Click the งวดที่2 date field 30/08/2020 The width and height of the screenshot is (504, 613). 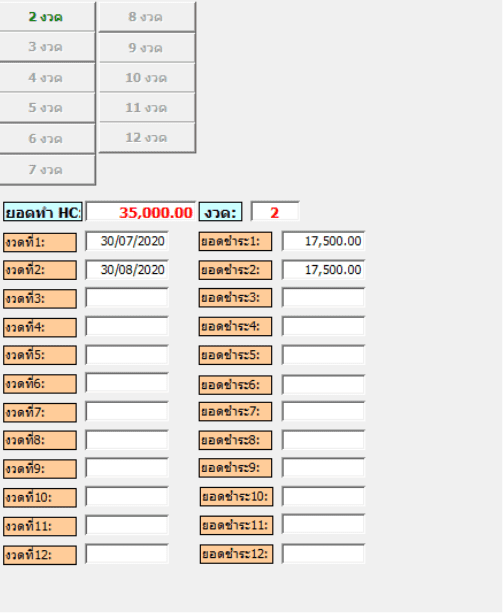pos(127,270)
